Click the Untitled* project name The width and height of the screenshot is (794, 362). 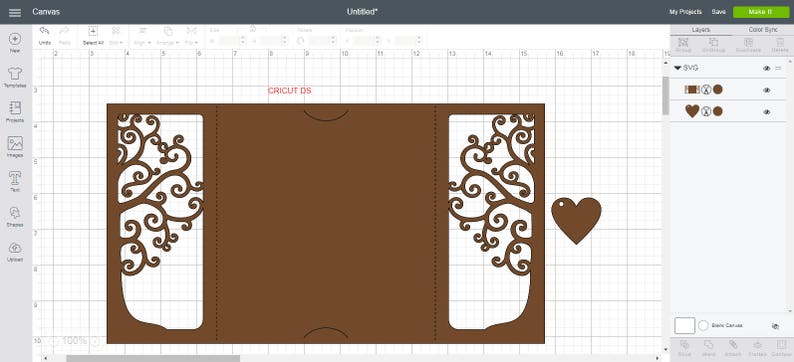pyautogui.click(x=362, y=12)
